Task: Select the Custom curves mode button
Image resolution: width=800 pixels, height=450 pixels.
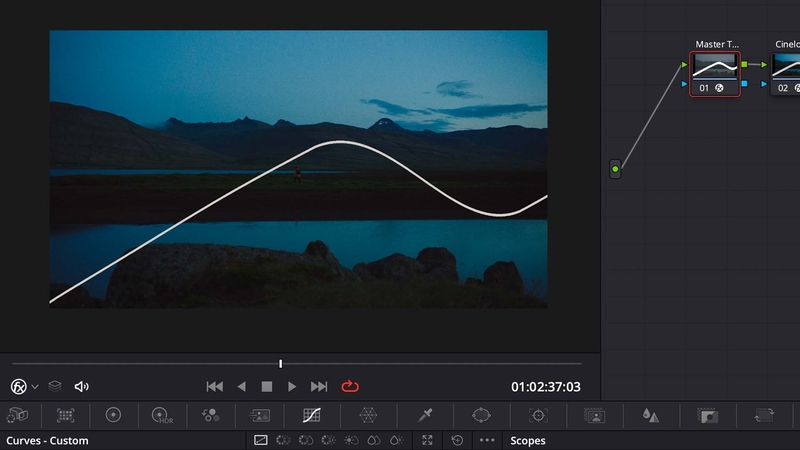Action: (260, 440)
